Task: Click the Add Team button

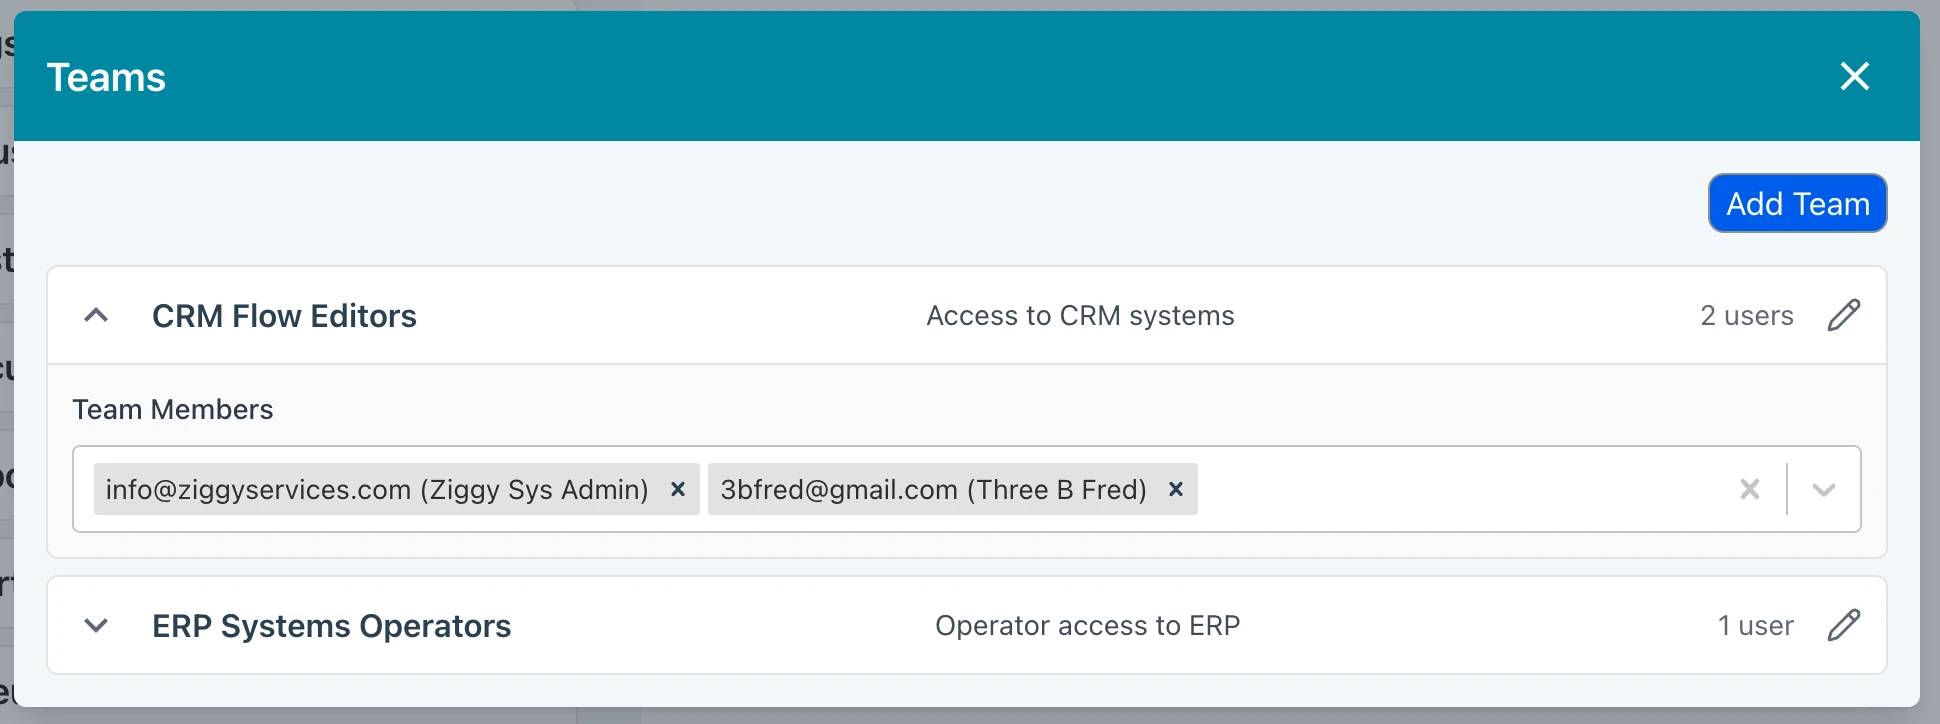Action: [1797, 204]
